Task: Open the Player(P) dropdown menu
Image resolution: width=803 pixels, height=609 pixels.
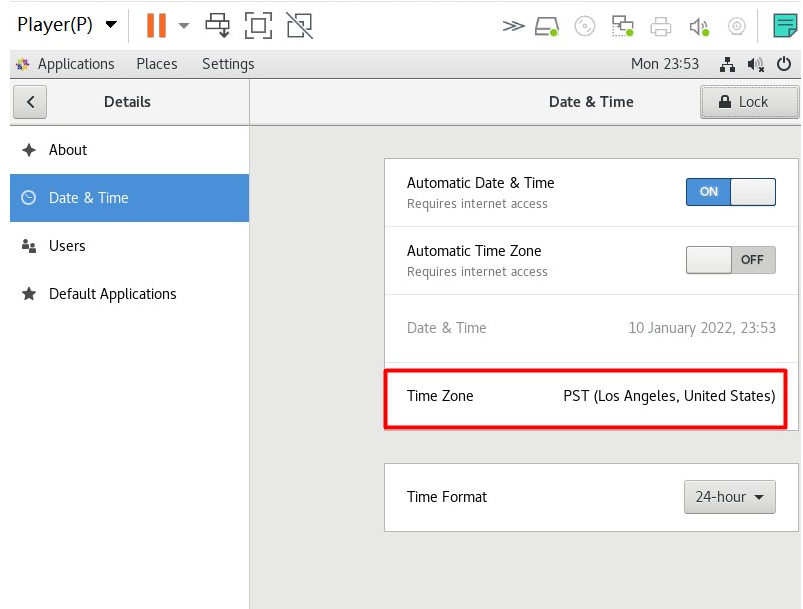Action: pos(67,25)
